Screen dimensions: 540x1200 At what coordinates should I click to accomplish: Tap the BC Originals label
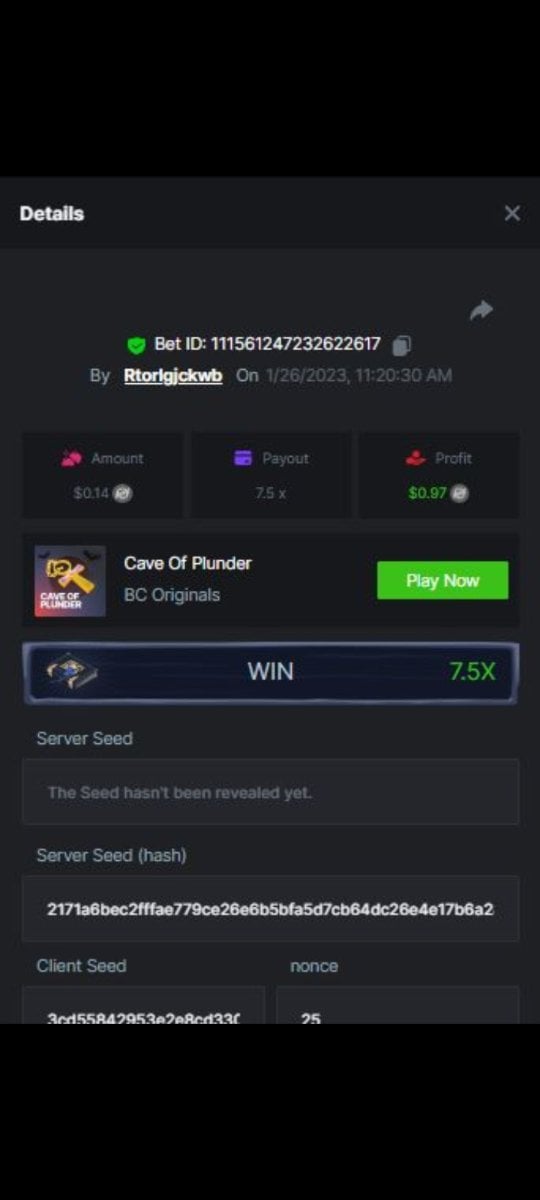tap(172, 595)
